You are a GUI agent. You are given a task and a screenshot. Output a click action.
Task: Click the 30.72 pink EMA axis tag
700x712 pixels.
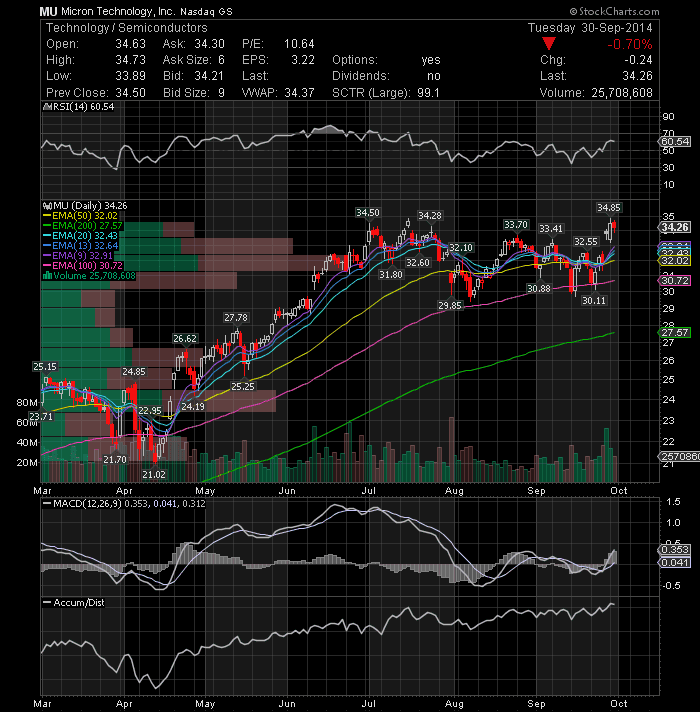tap(675, 280)
